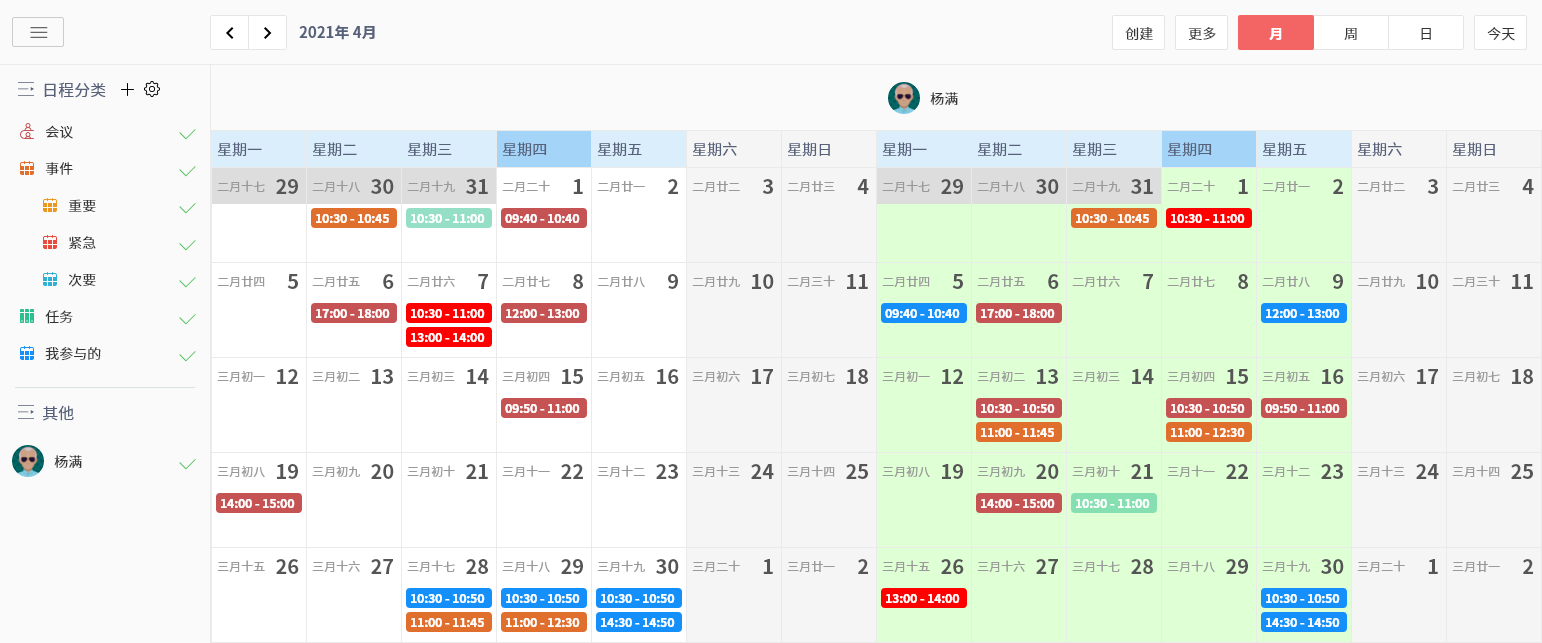Uncheck 杨满 in the sidebar list
This screenshot has width=1542, height=643.
click(x=186, y=463)
